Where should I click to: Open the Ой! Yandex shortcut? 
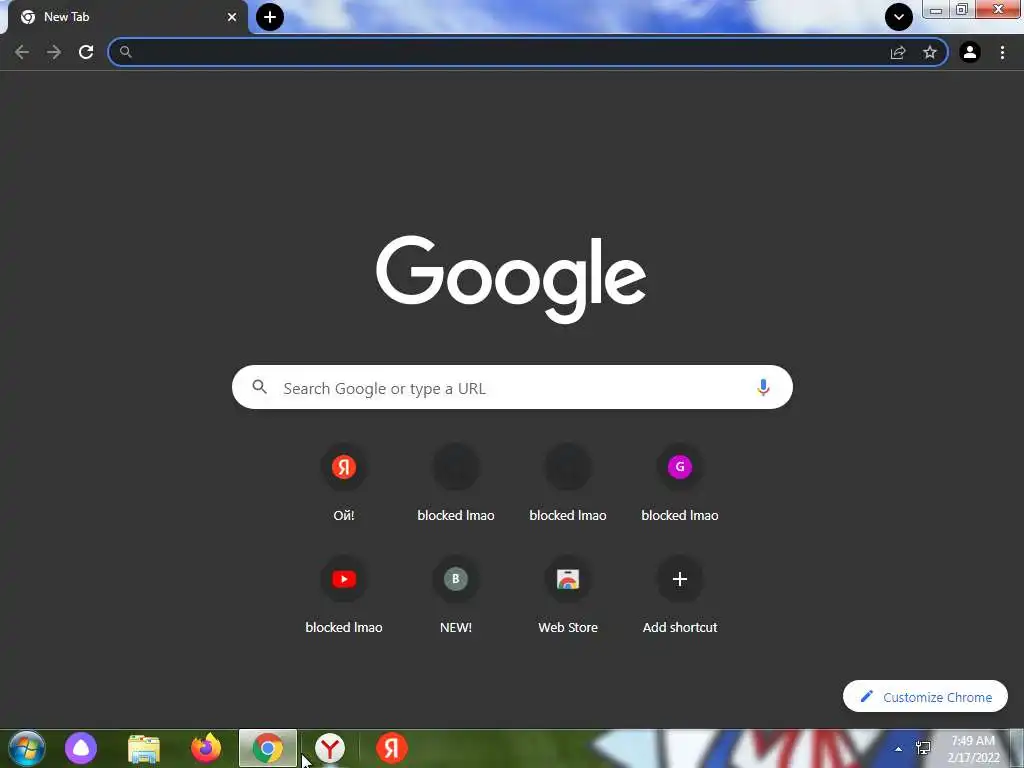[344, 483]
